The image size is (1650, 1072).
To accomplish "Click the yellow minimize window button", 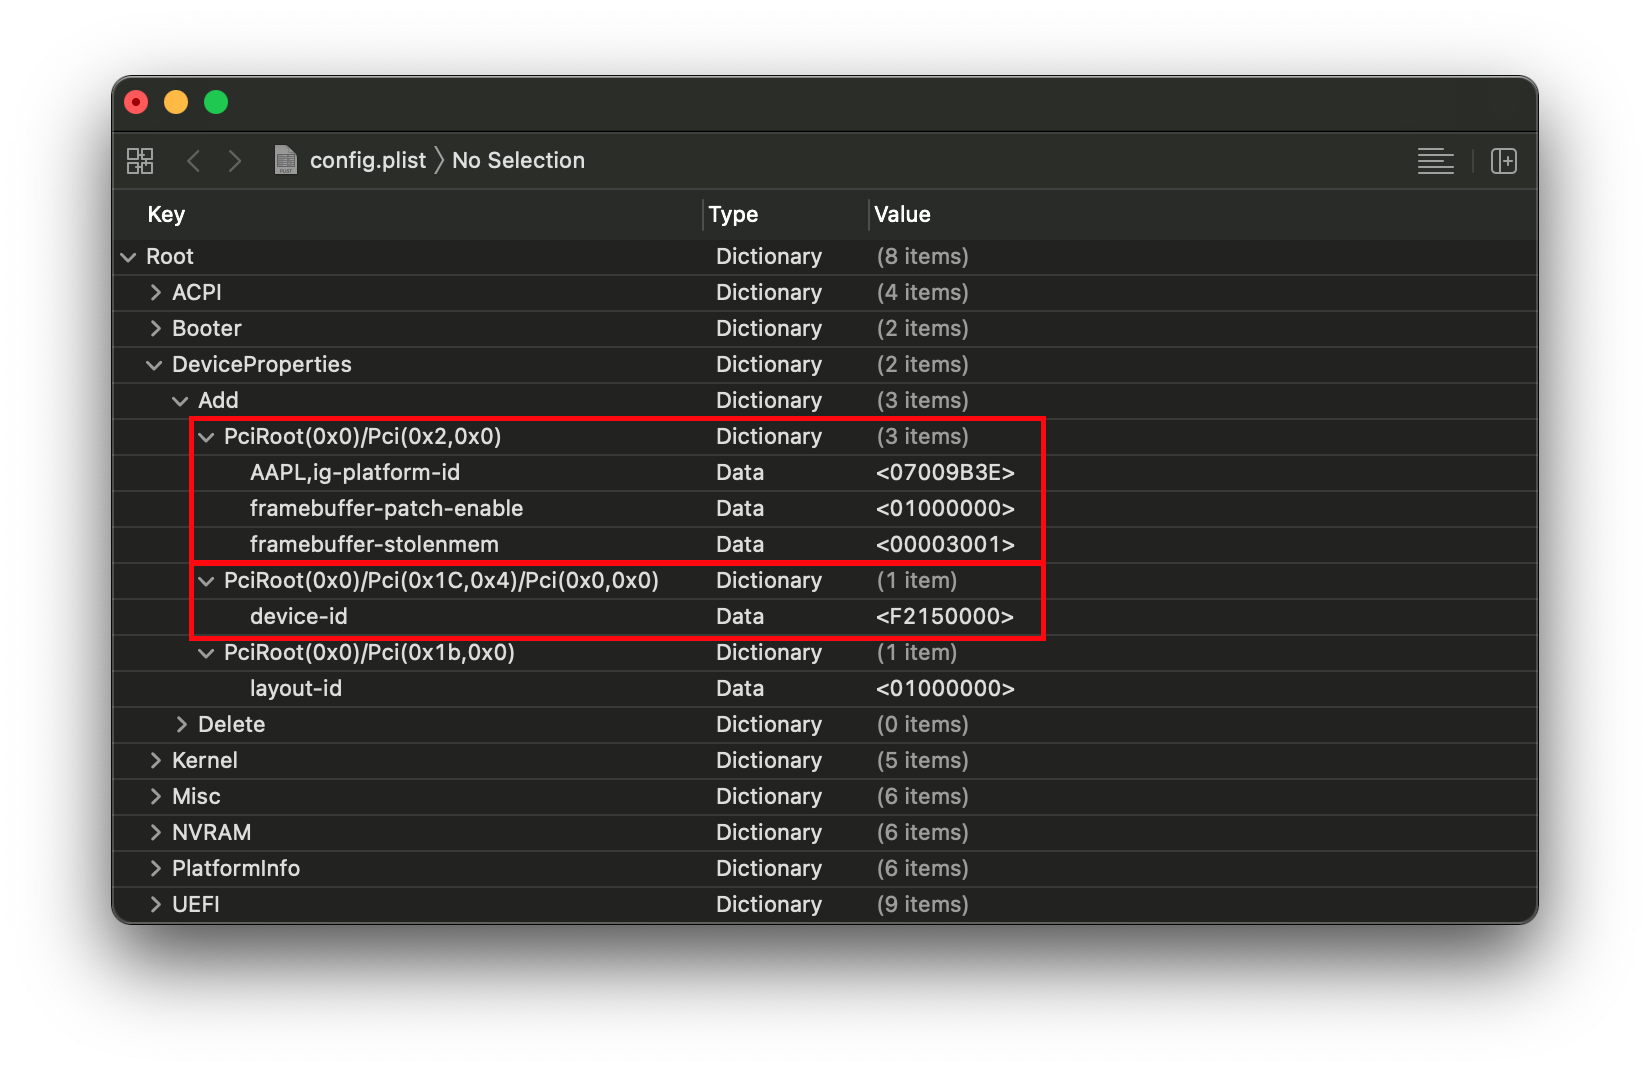I will click(x=176, y=102).
